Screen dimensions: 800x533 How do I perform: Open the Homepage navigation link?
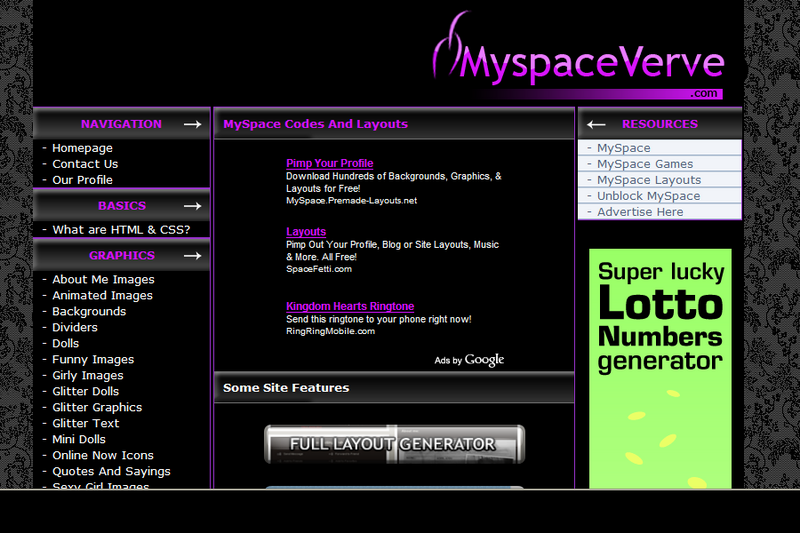coord(82,148)
